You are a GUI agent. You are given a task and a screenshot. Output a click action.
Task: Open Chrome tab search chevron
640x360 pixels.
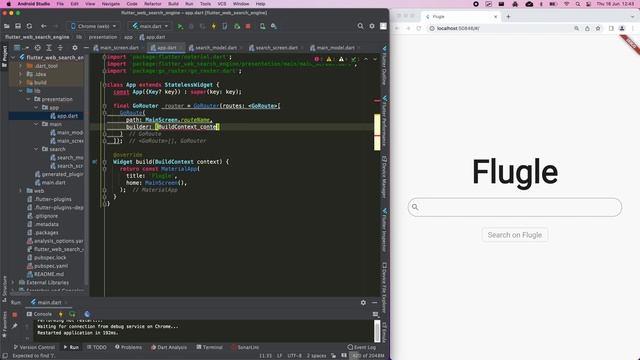coord(632,17)
